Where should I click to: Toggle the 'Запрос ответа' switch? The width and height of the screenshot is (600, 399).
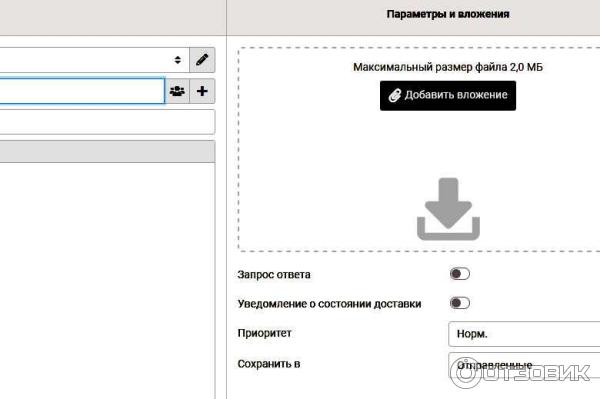coord(460,274)
